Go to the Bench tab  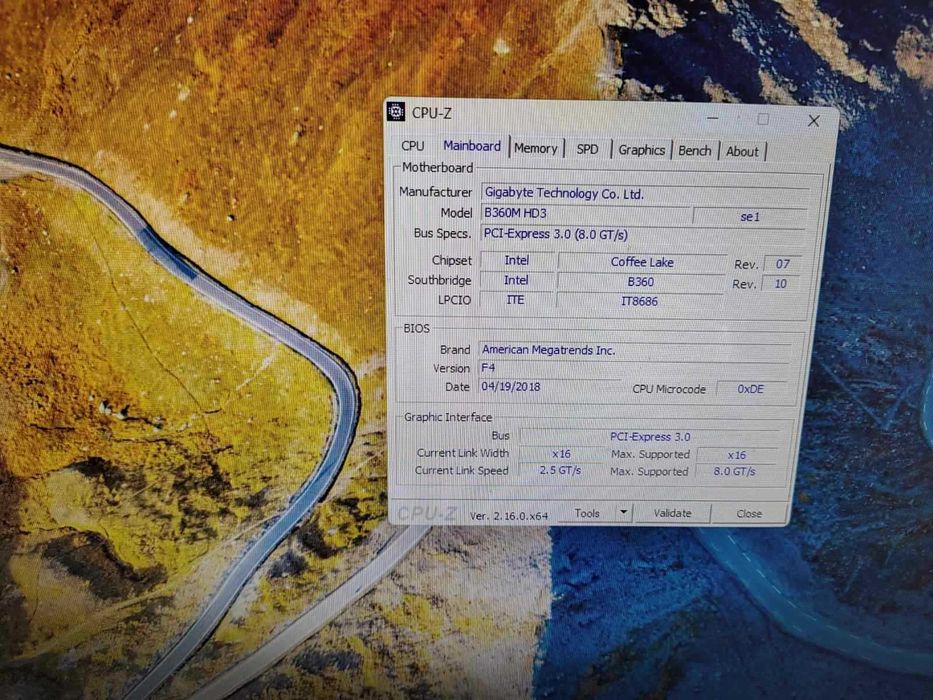pos(694,151)
